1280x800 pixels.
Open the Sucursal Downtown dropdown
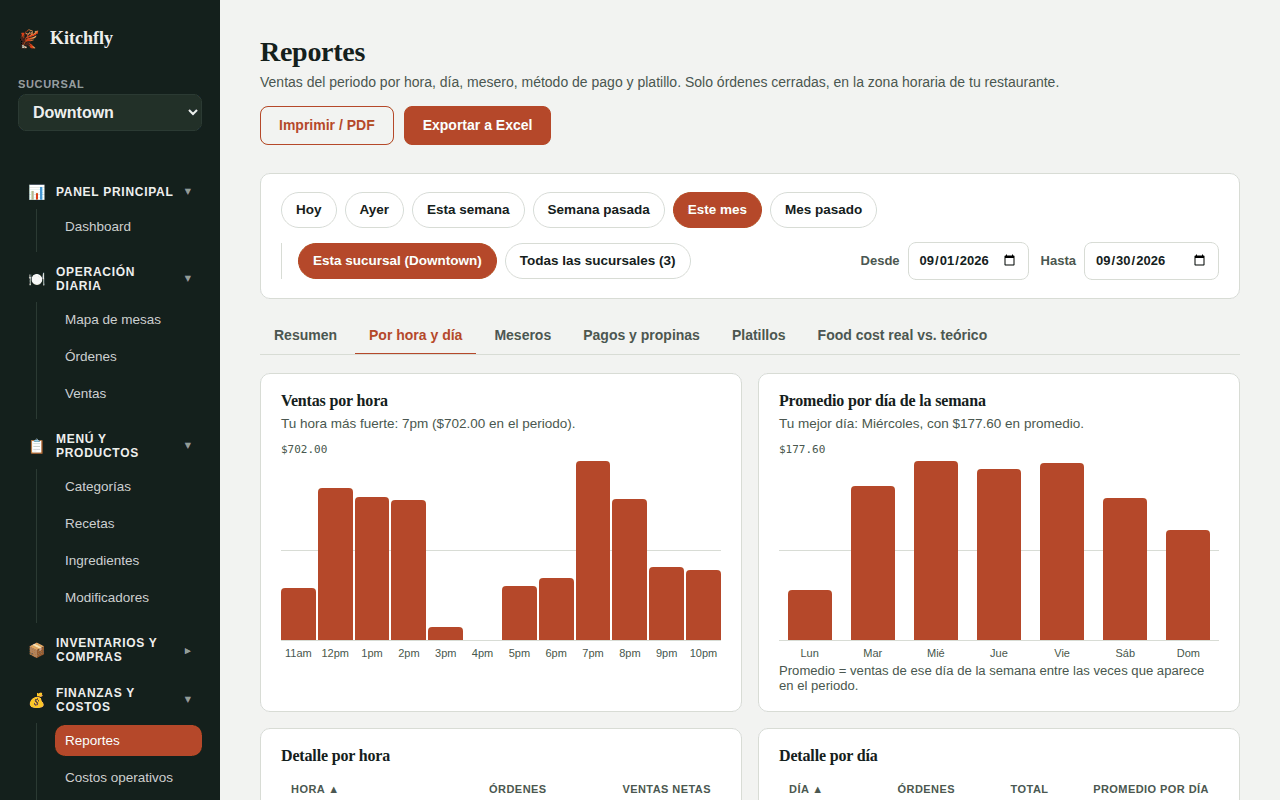pos(110,112)
